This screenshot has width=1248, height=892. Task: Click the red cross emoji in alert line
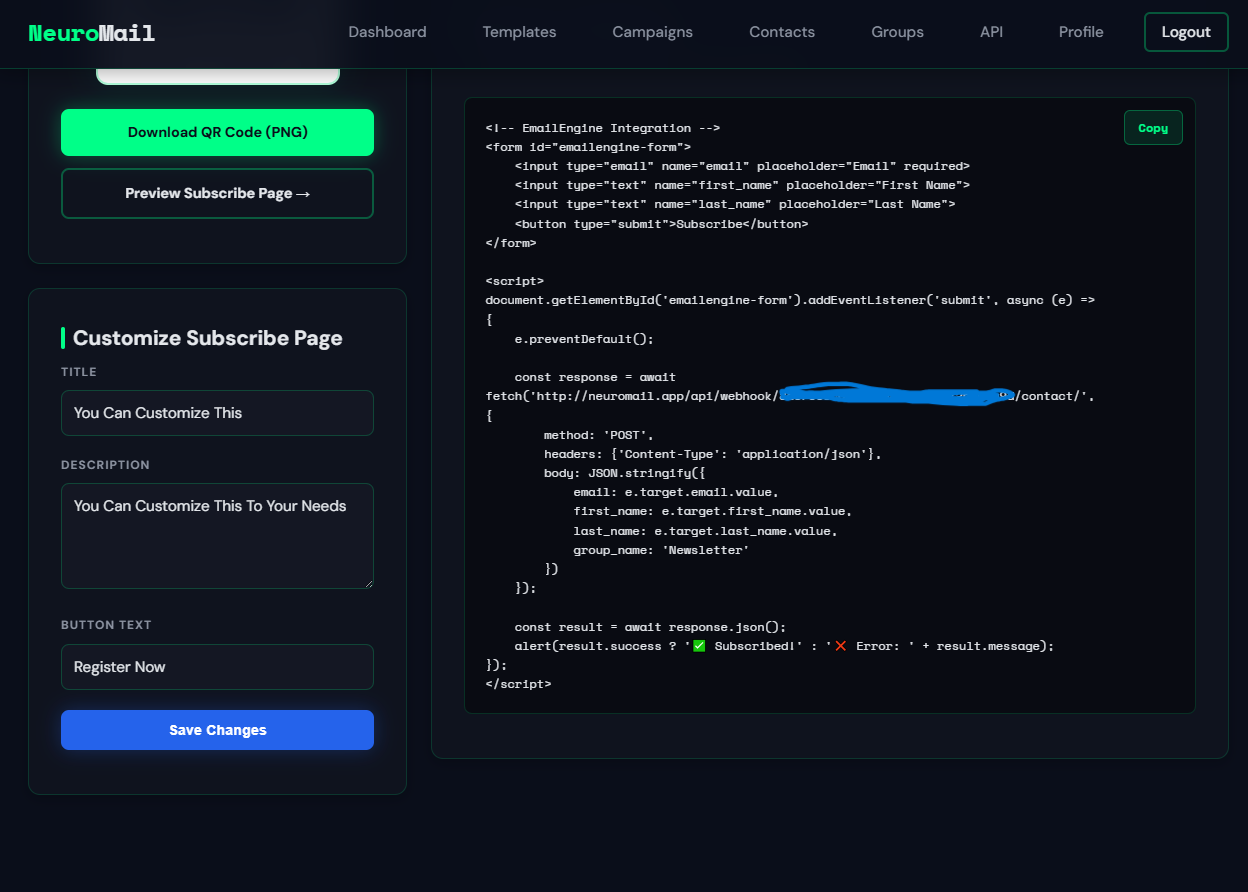click(841, 646)
